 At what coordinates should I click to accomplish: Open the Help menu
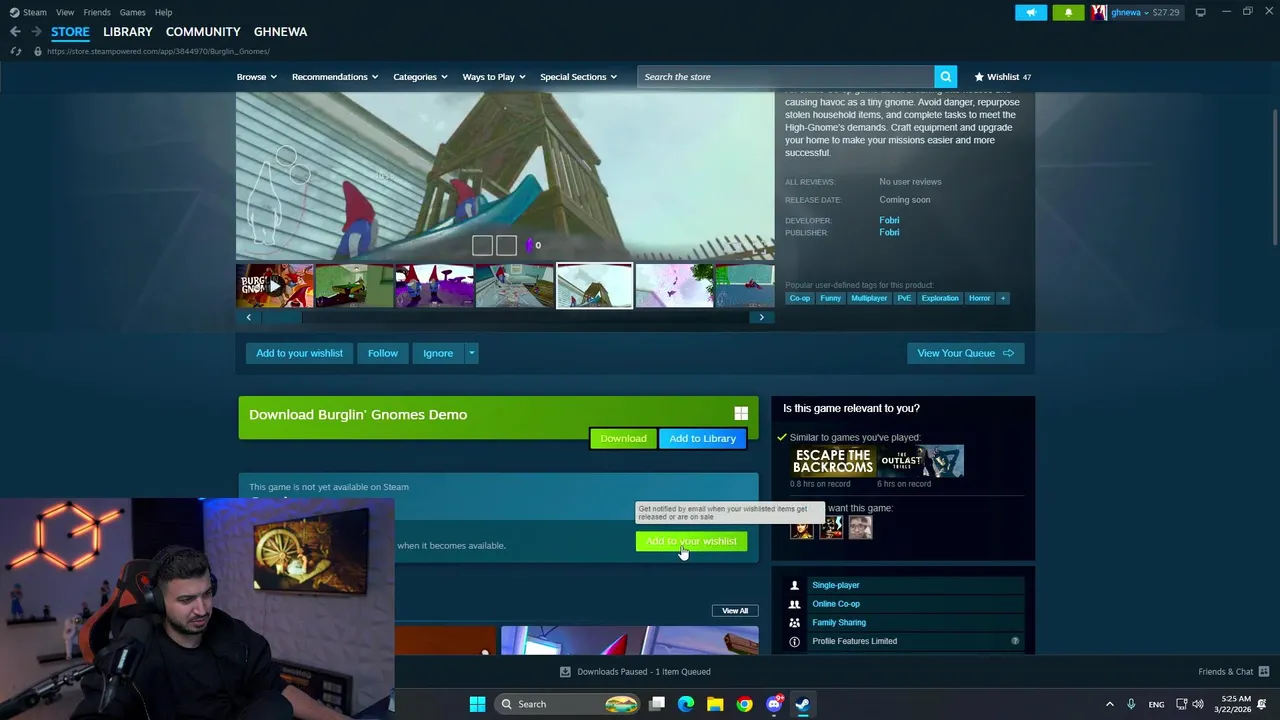pyautogui.click(x=163, y=12)
